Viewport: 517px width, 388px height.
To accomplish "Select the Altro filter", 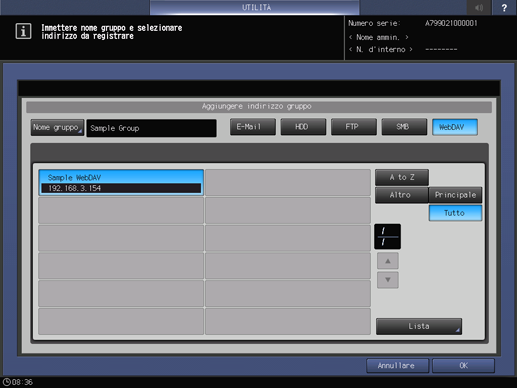I will (x=402, y=195).
